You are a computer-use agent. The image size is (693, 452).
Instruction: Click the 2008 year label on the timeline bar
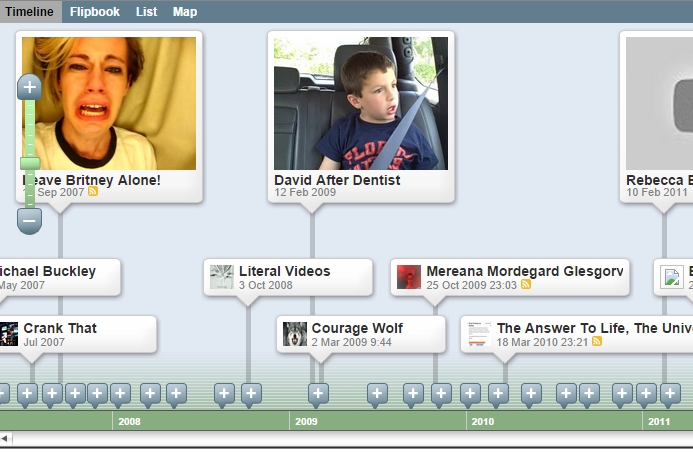(x=129, y=422)
